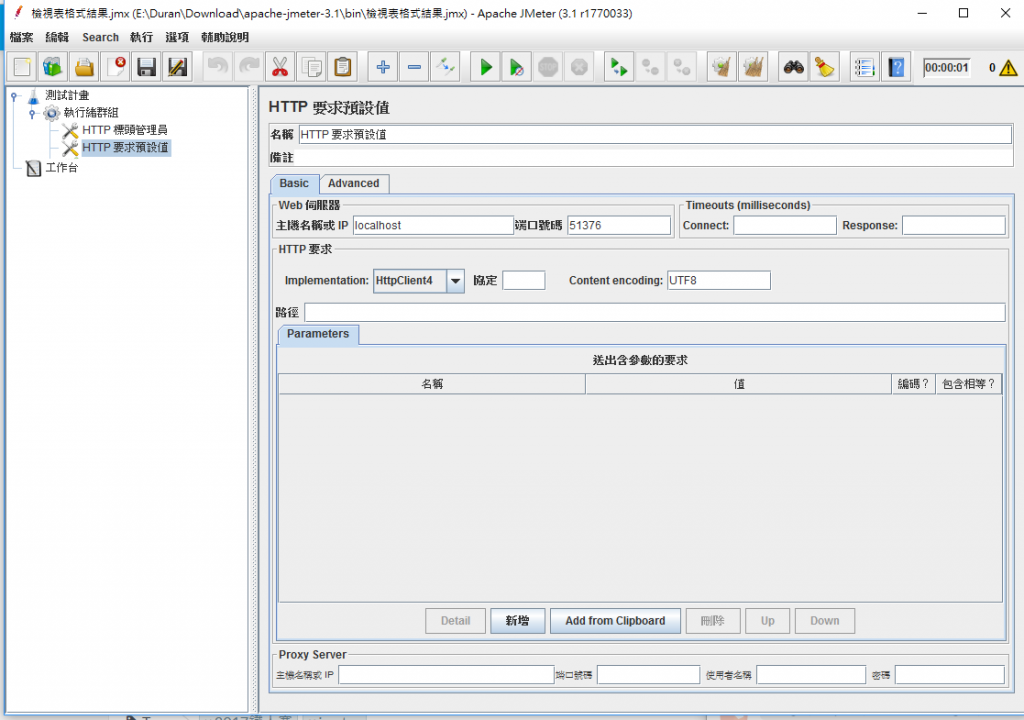The width and height of the screenshot is (1024, 720).
Task: Click the 新增 button
Action: click(517, 621)
